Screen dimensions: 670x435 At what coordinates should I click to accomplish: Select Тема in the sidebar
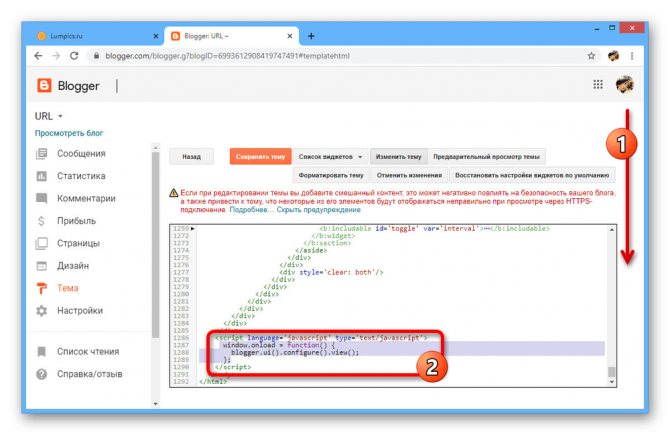pos(68,288)
